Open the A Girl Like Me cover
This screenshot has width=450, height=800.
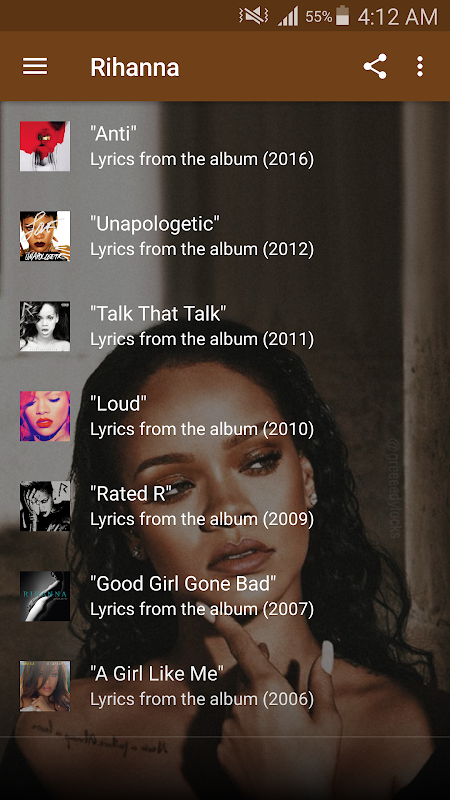[45, 686]
